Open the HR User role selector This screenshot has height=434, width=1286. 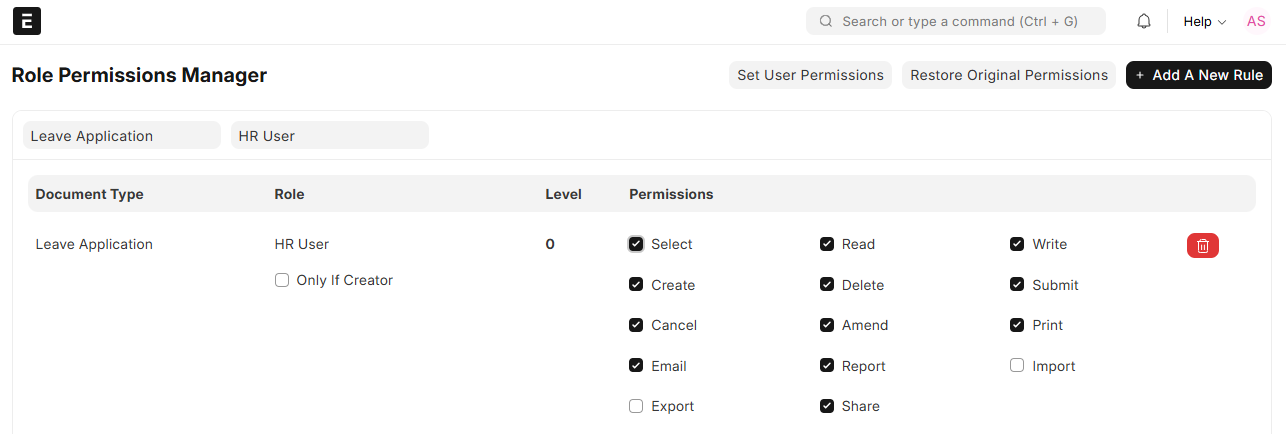[329, 136]
